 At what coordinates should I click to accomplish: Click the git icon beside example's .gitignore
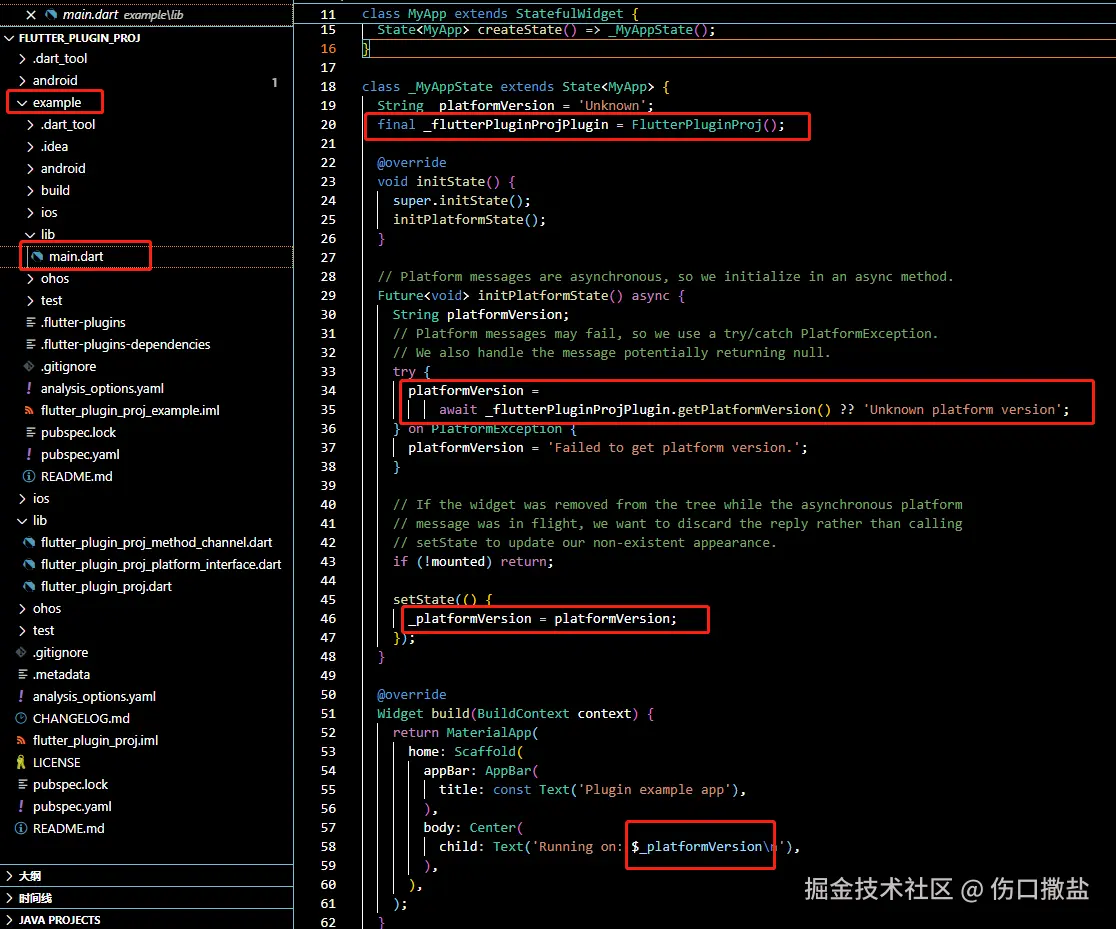click(29, 367)
